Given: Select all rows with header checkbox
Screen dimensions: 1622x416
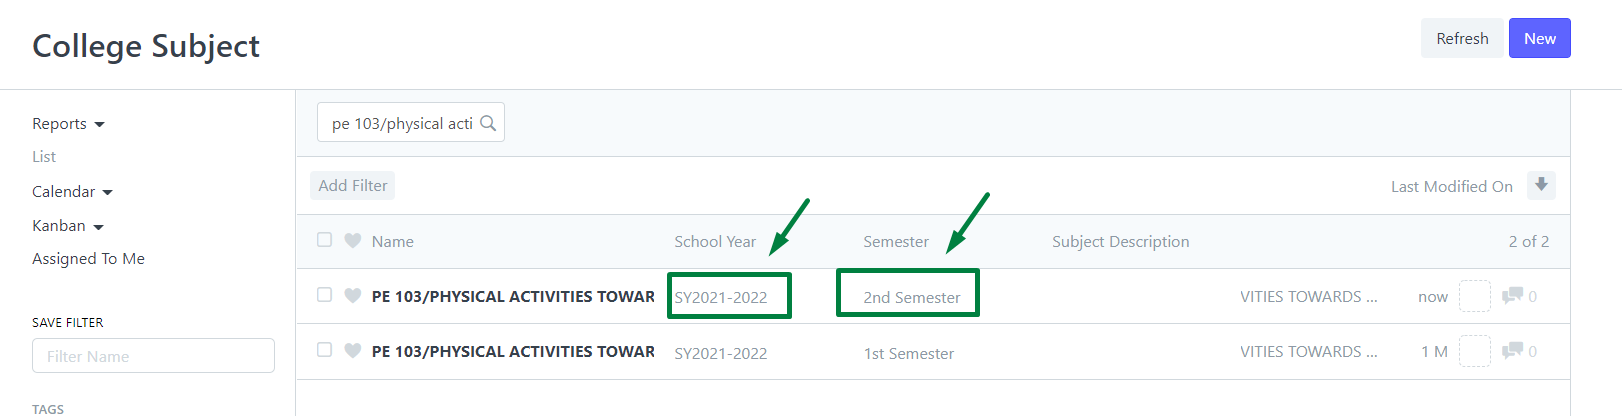Looking at the screenshot, I should [324, 240].
